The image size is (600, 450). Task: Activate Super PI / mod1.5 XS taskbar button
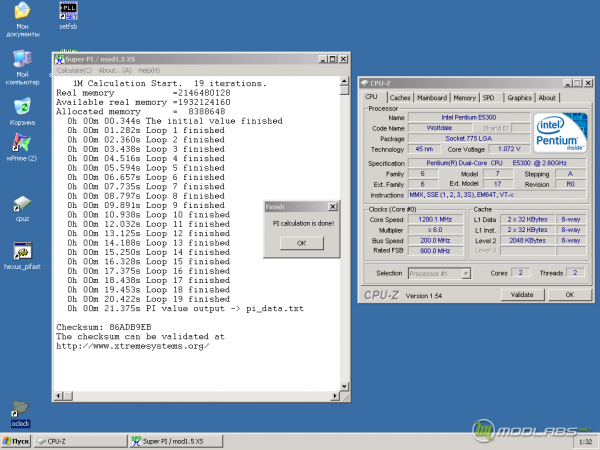coord(175,441)
